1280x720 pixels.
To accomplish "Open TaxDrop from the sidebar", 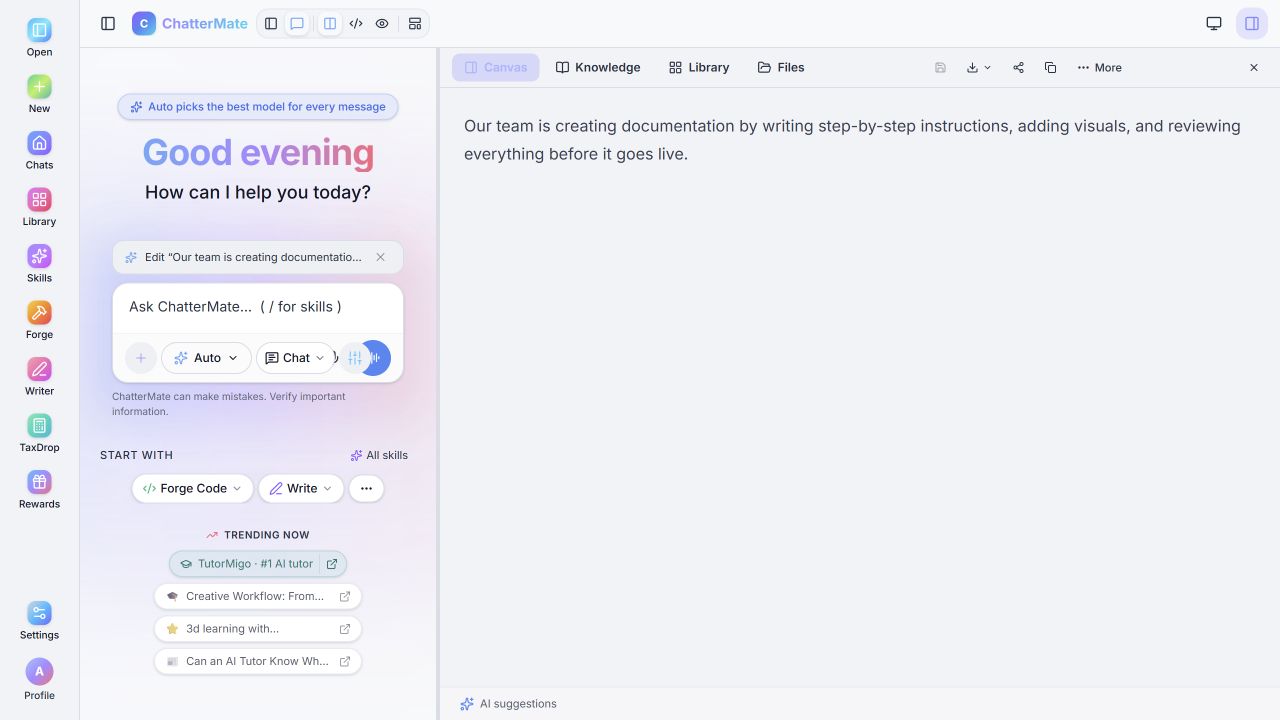I will pyautogui.click(x=39, y=434).
